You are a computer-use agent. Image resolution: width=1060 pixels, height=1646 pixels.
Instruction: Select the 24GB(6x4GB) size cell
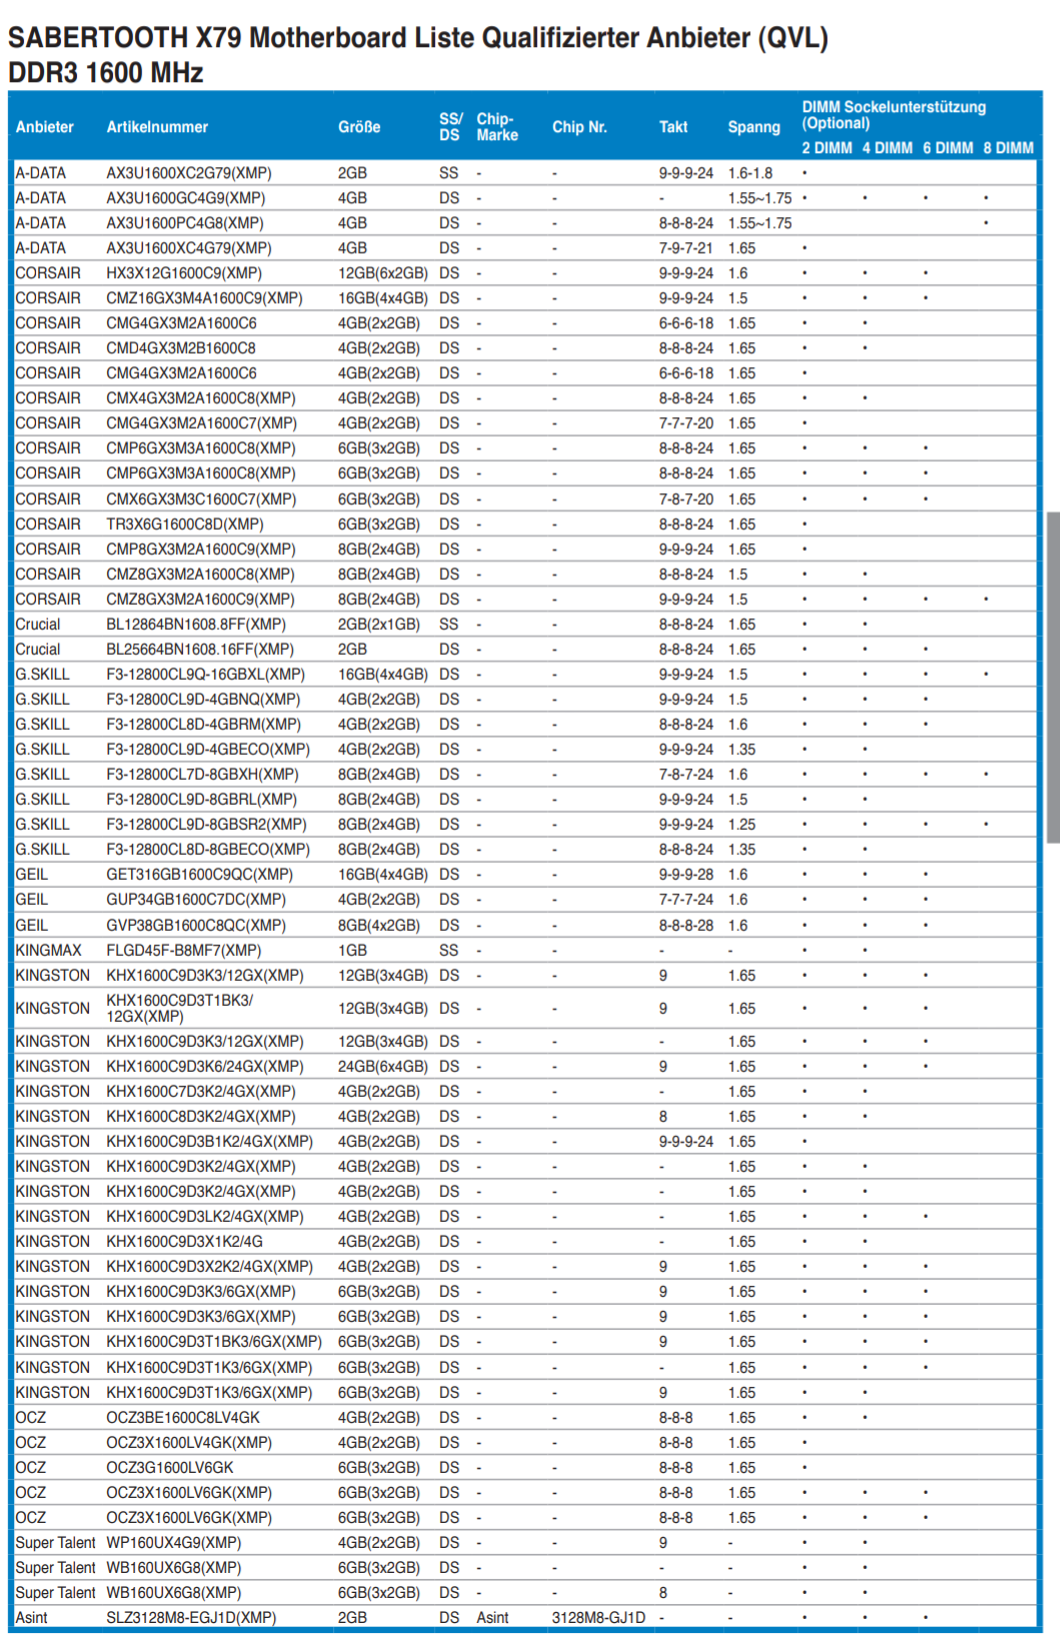[x=383, y=1066]
